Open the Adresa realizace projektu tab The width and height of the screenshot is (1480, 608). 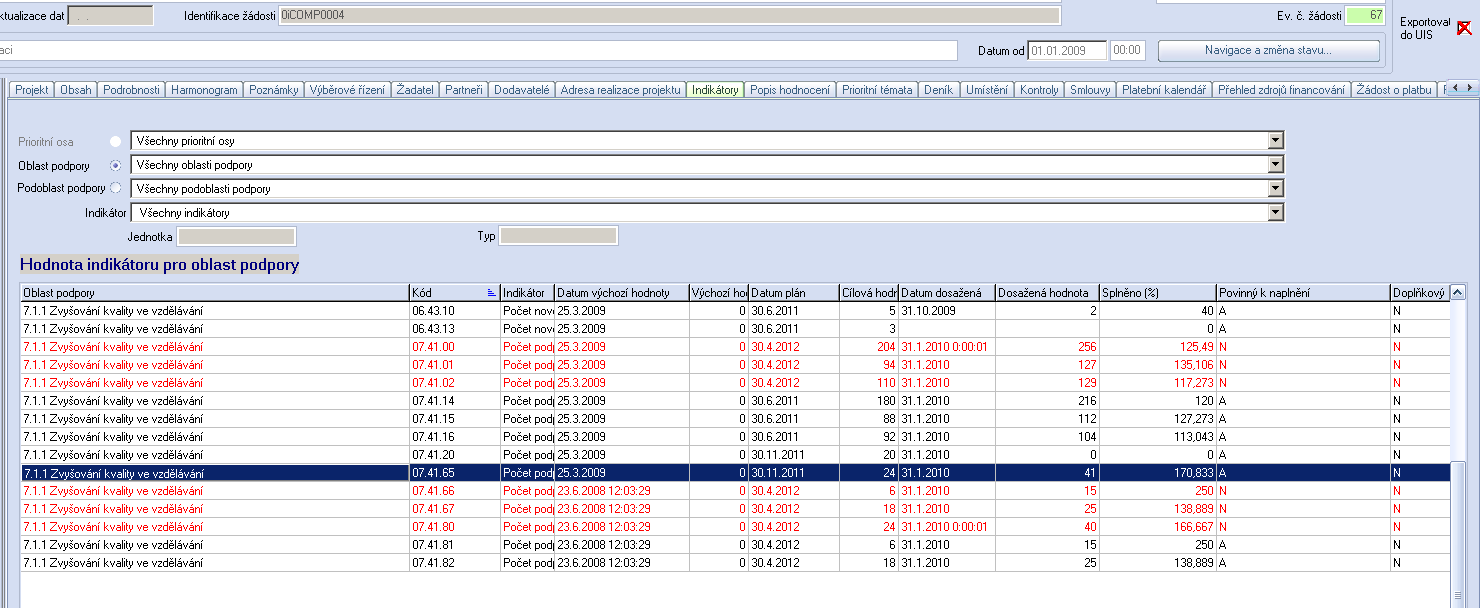[621, 90]
